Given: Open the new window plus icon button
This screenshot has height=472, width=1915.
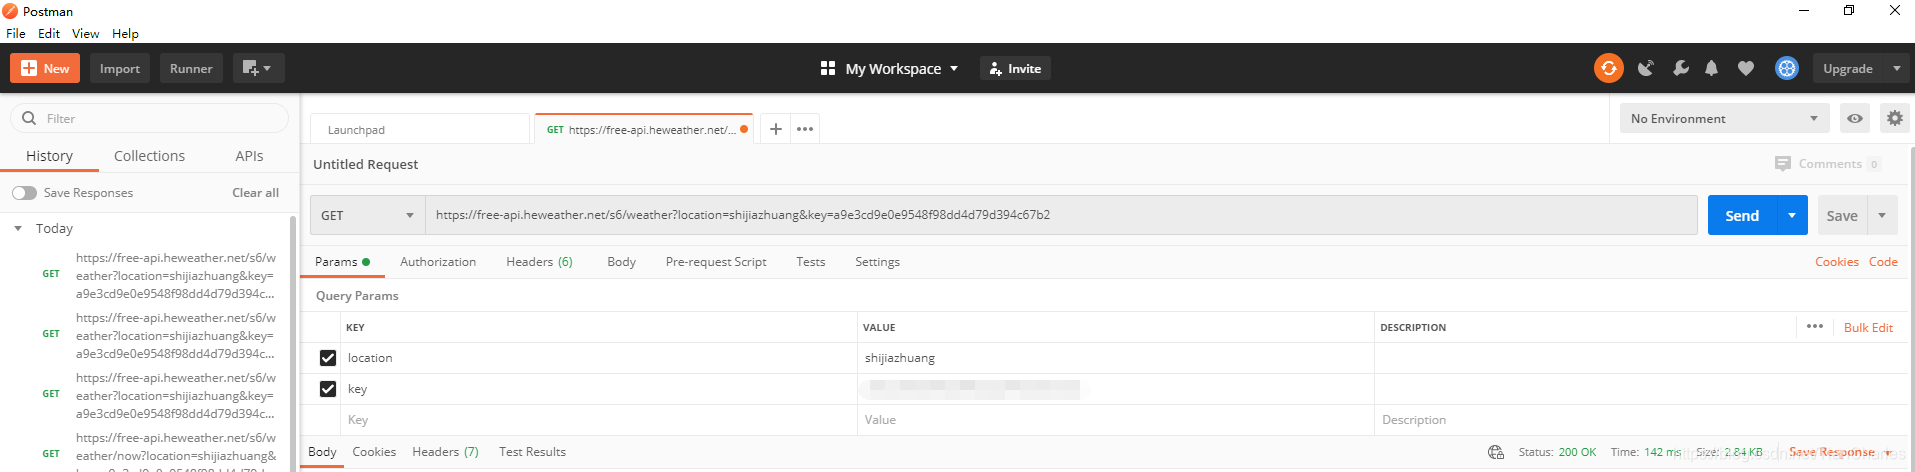Looking at the screenshot, I should pyautogui.click(x=259, y=68).
